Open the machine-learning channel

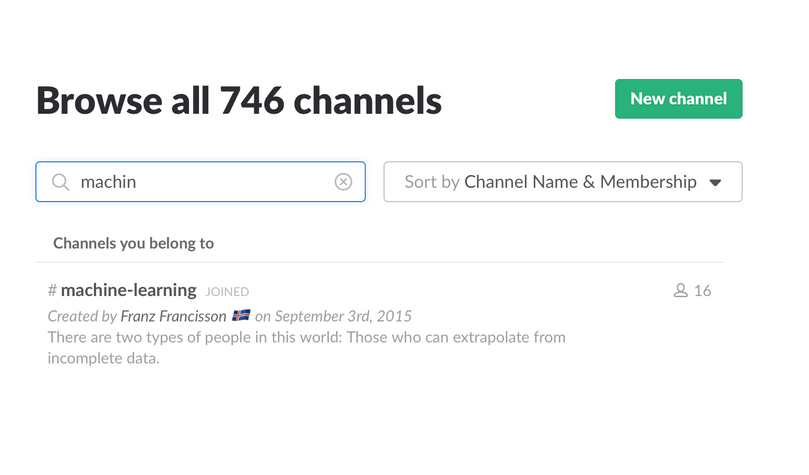click(128, 290)
